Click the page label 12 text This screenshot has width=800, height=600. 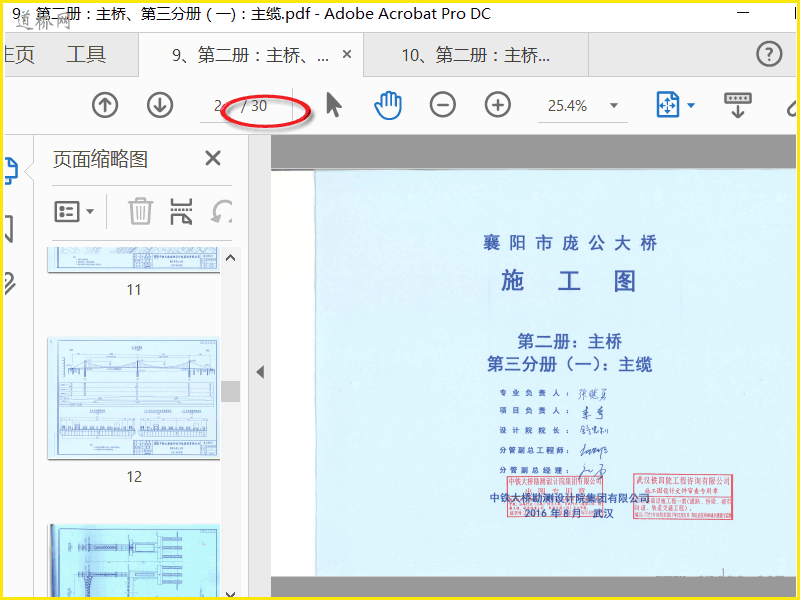(134, 477)
